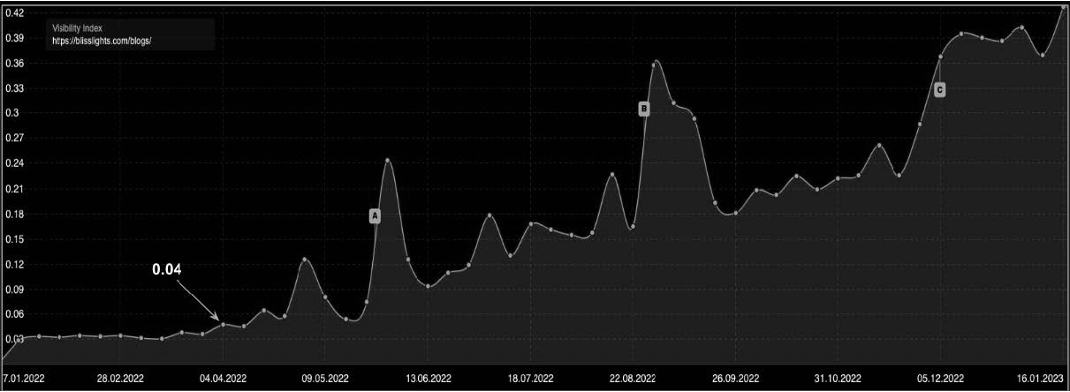Click data point indicated by 0.04 arrow
This screenshot has width=1070, height=392.
click(222, 324)
